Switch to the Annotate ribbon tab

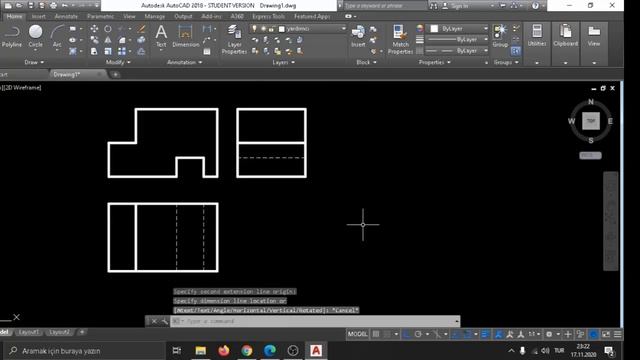66,16
